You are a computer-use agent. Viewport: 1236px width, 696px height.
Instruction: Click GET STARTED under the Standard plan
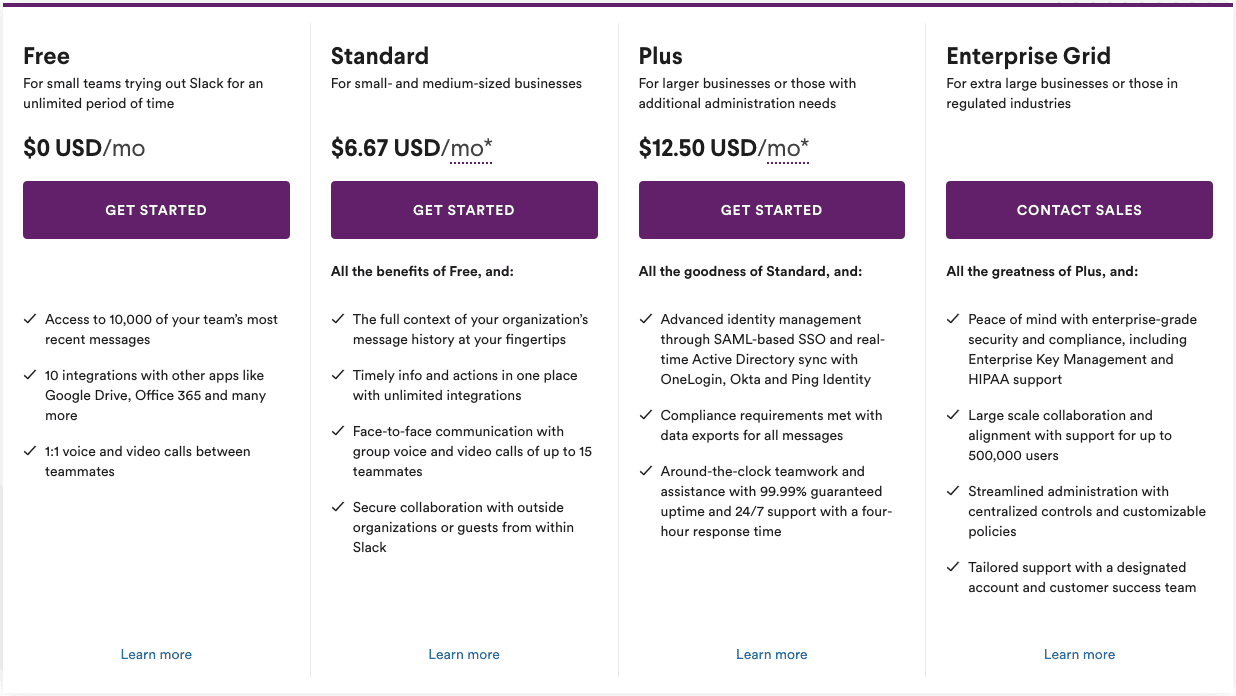click(x=464, y=210)
